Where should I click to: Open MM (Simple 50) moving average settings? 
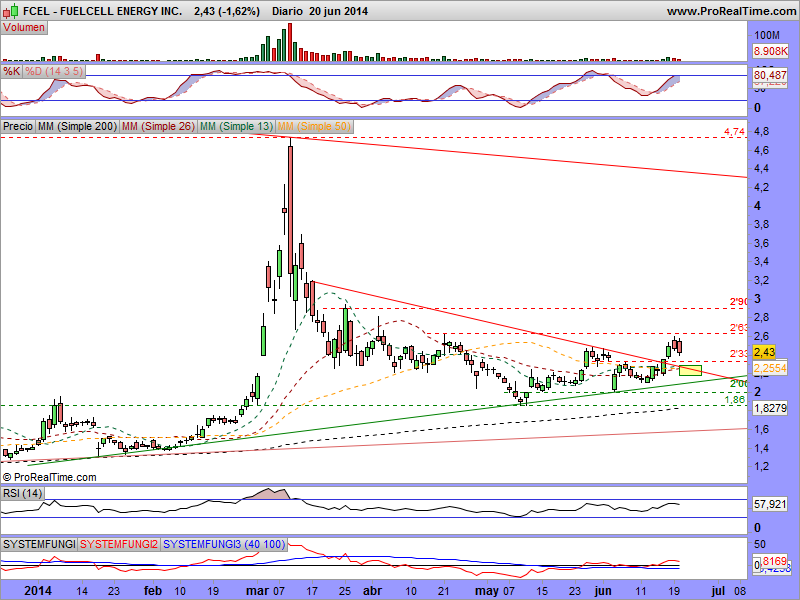coord(314,126)
